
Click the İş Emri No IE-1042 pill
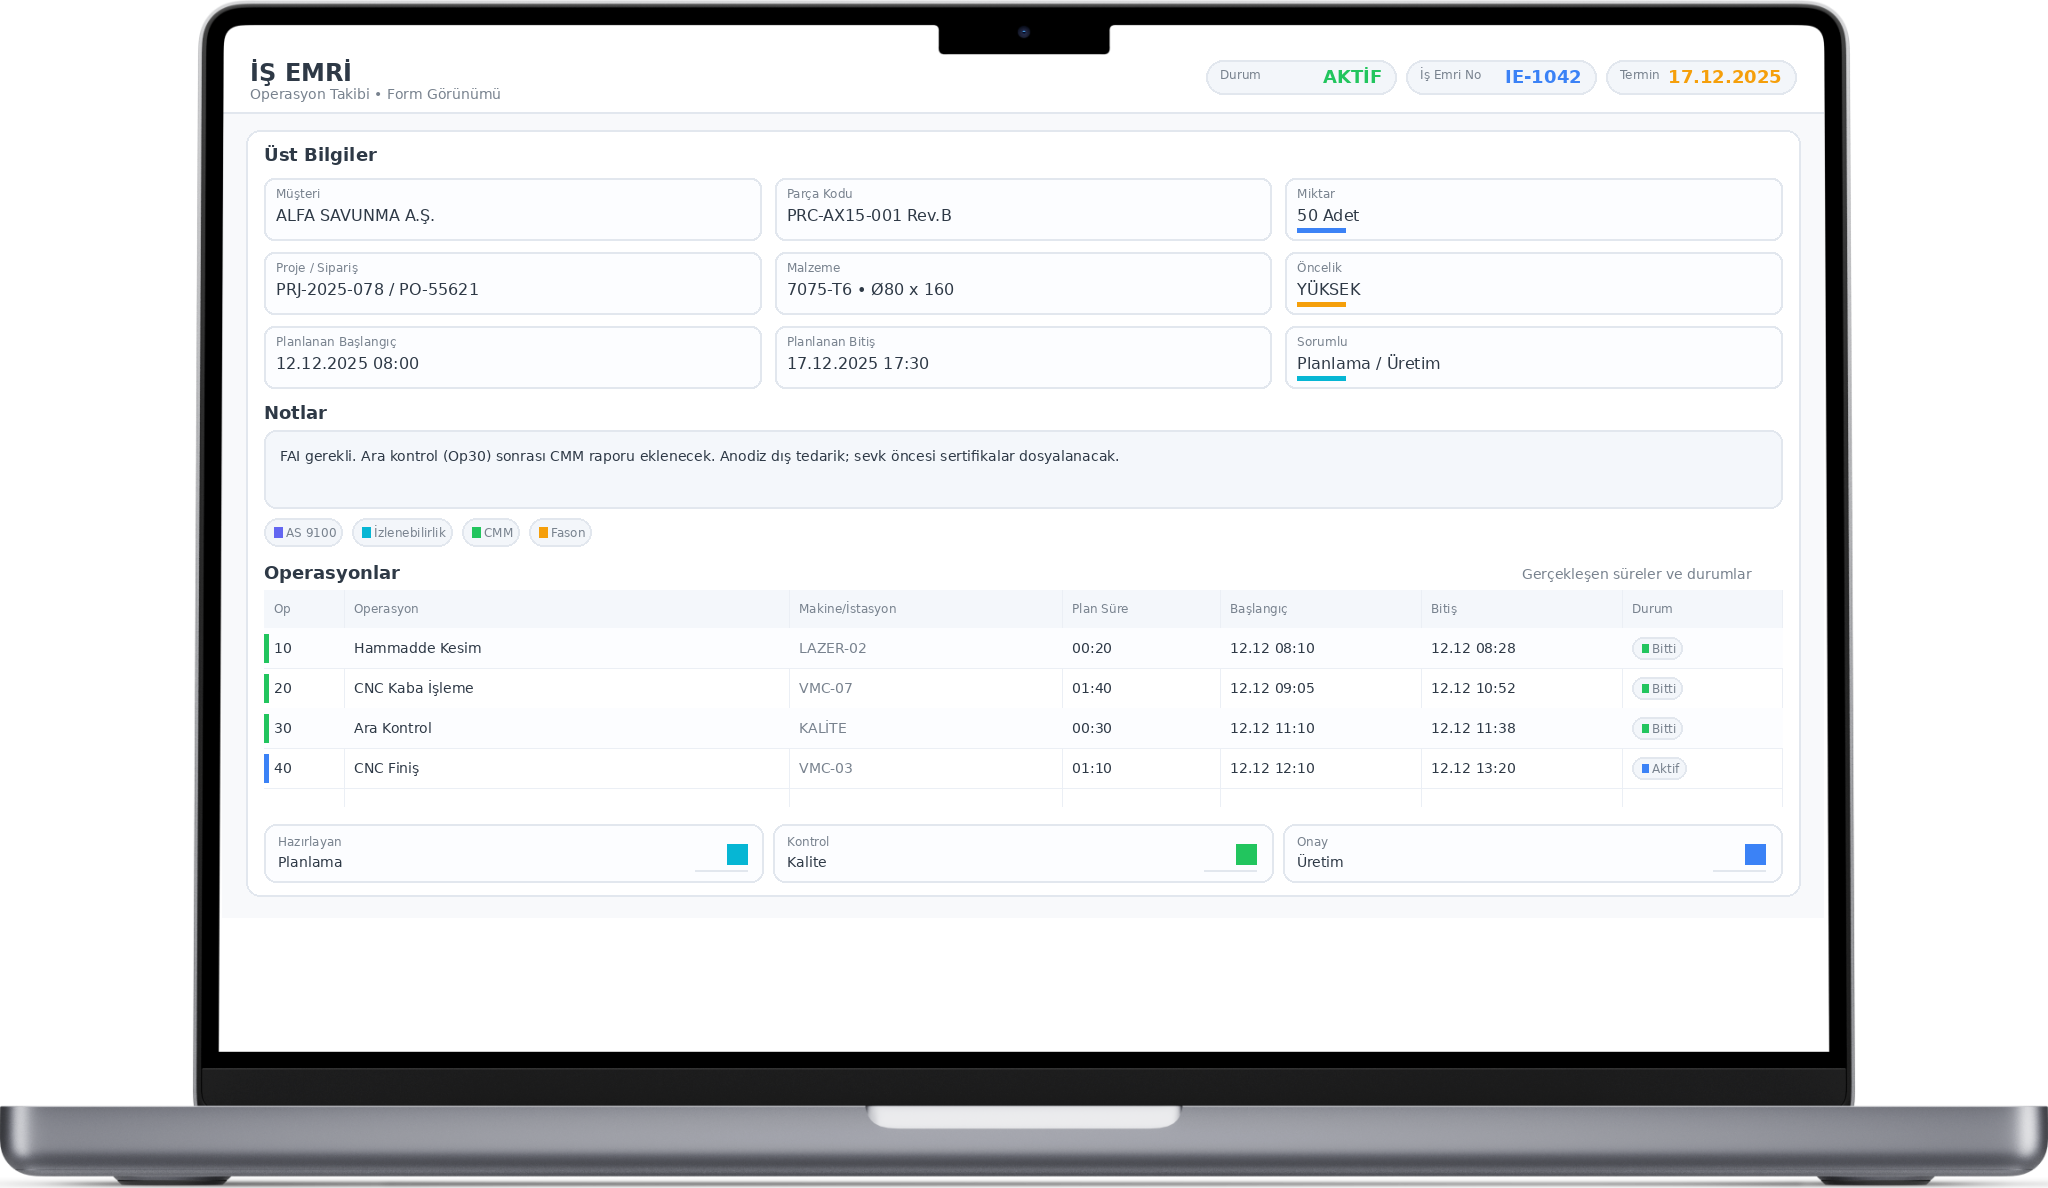tap(1500, 77)
